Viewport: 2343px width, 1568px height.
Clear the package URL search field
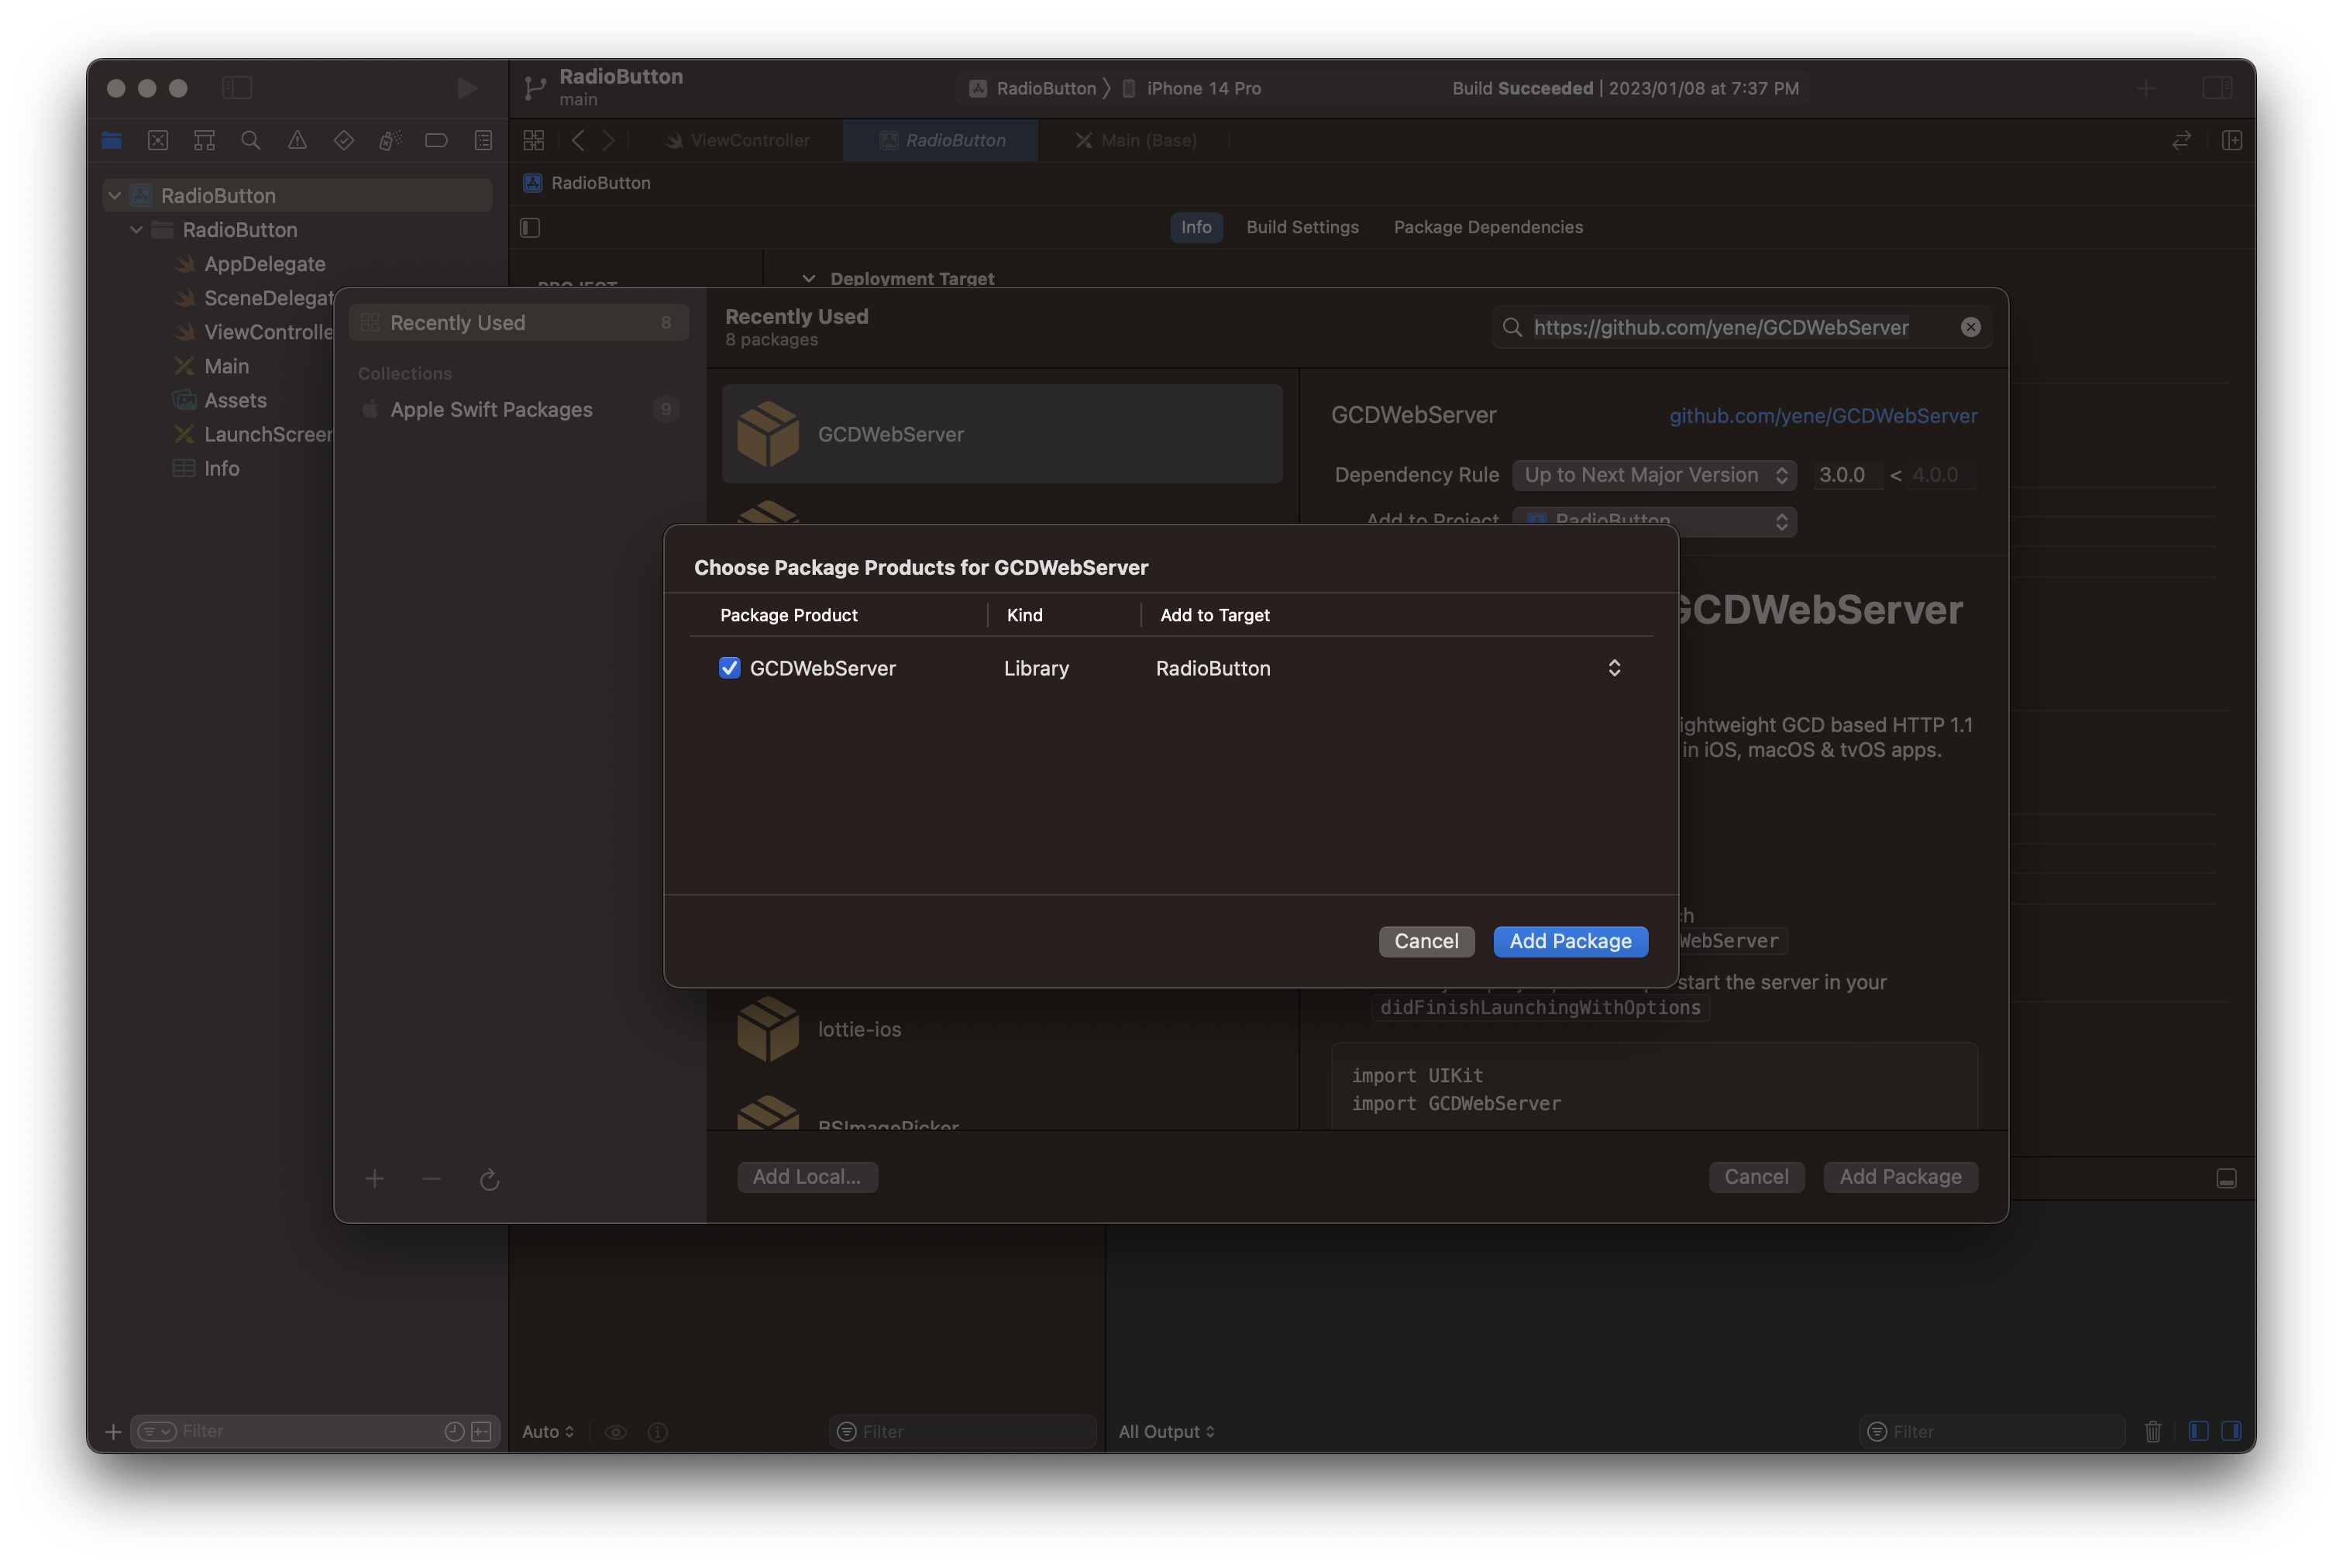click(1970, 327)
